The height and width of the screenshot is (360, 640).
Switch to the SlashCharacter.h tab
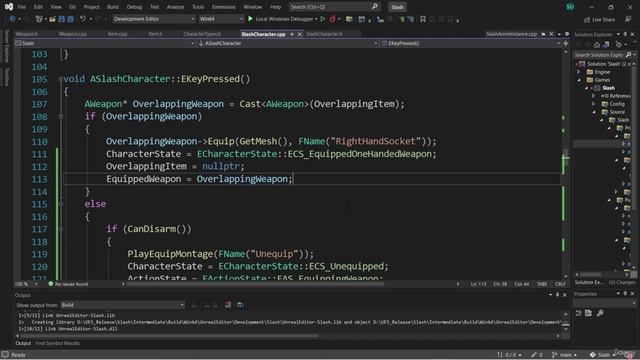click(x=324, y=34)
